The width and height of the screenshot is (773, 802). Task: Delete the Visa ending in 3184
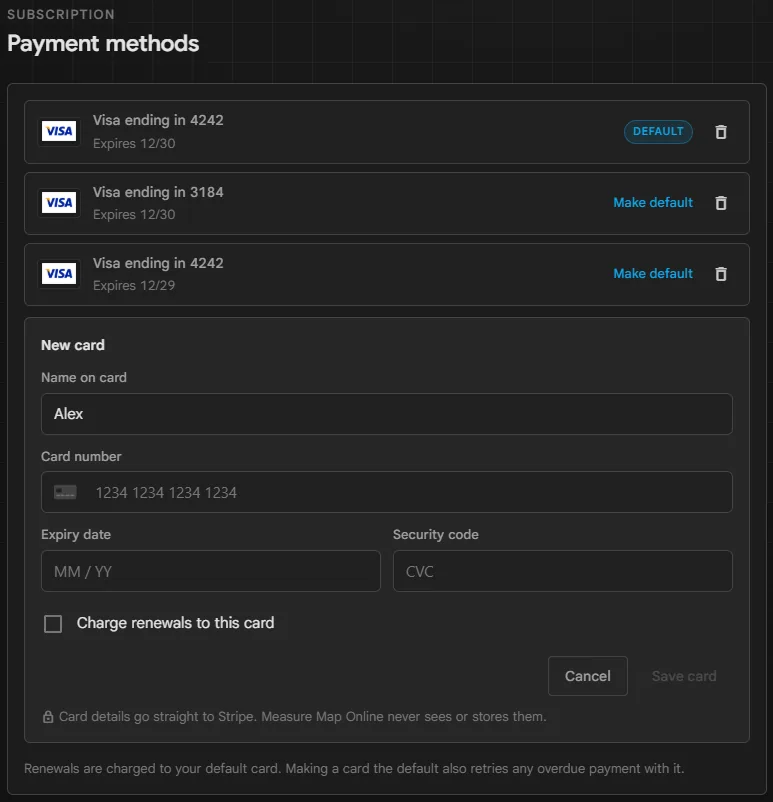click(721, 203)
